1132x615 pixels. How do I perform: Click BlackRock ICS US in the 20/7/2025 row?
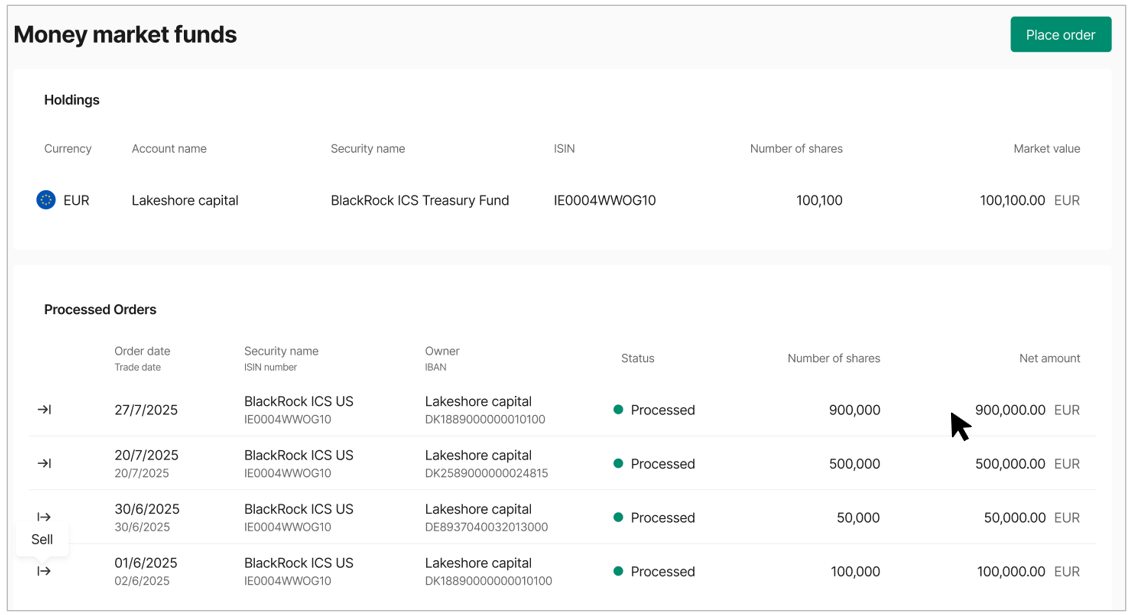299,455
